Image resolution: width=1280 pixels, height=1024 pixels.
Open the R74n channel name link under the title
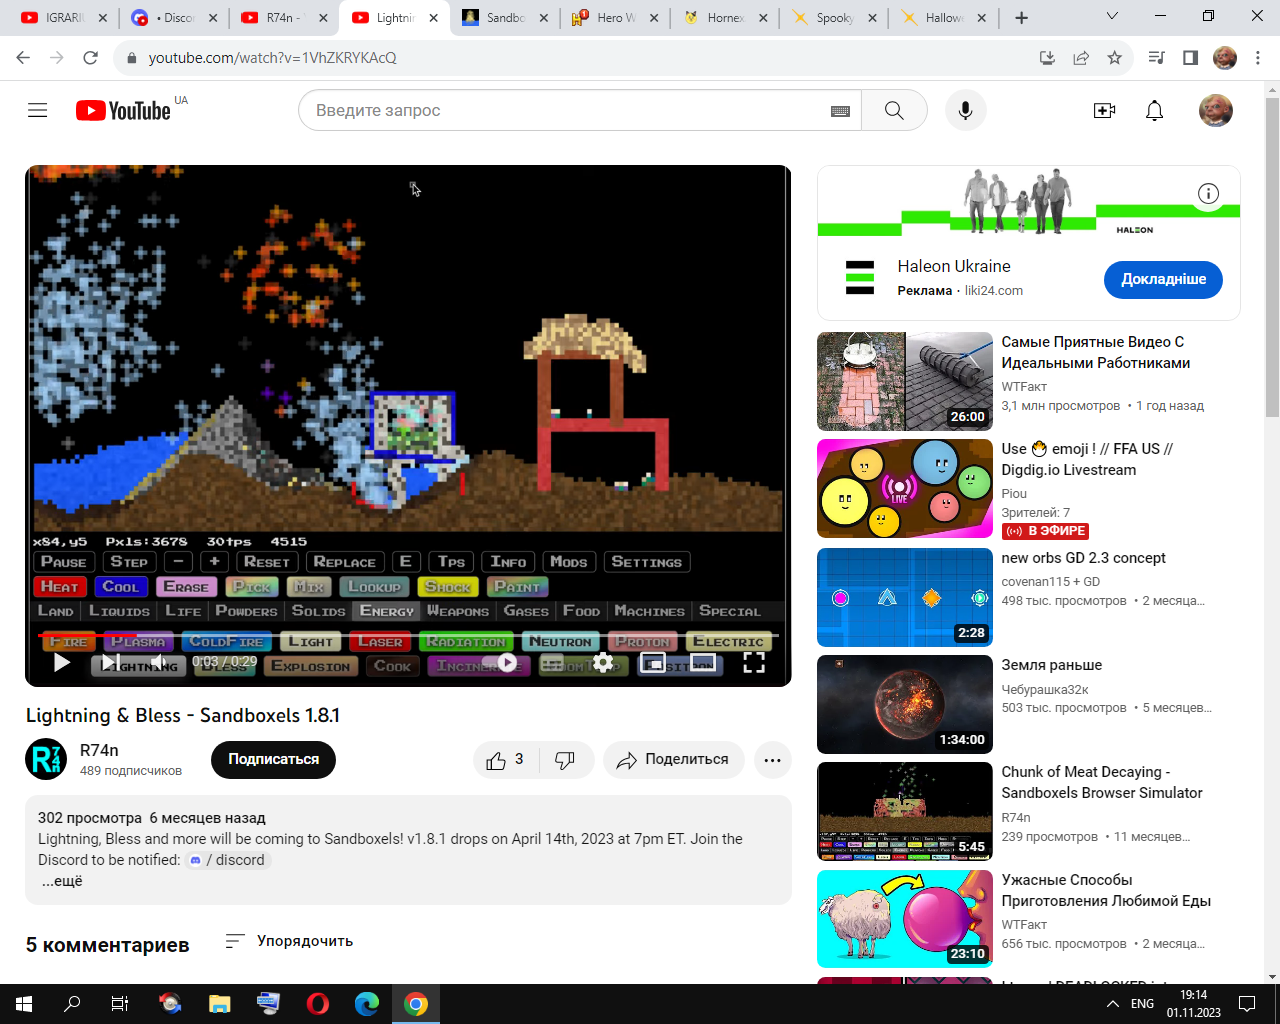(99, 750)
